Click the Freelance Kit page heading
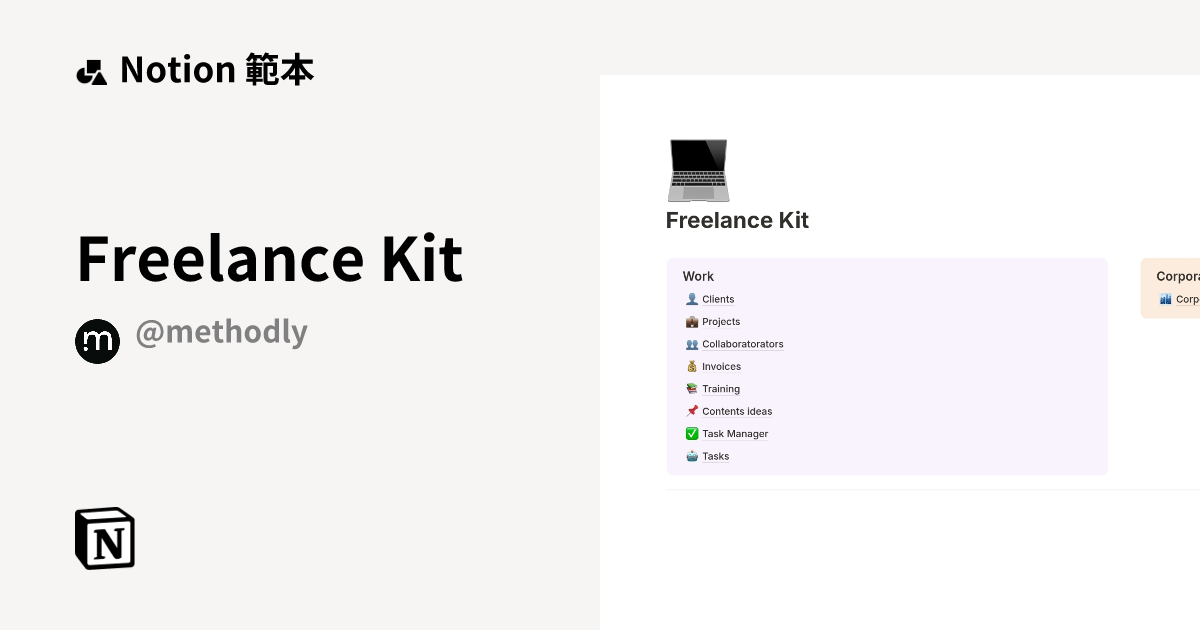 tap(737, 220)
